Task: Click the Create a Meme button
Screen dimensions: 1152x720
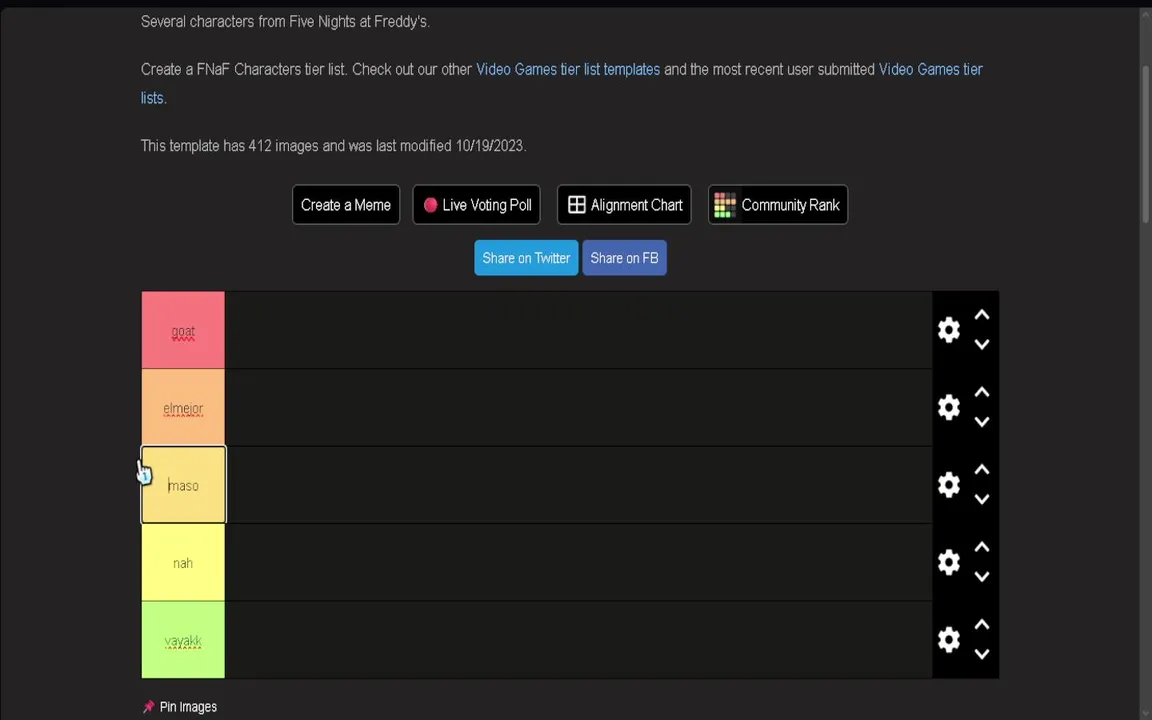Action: coord(346,205)
